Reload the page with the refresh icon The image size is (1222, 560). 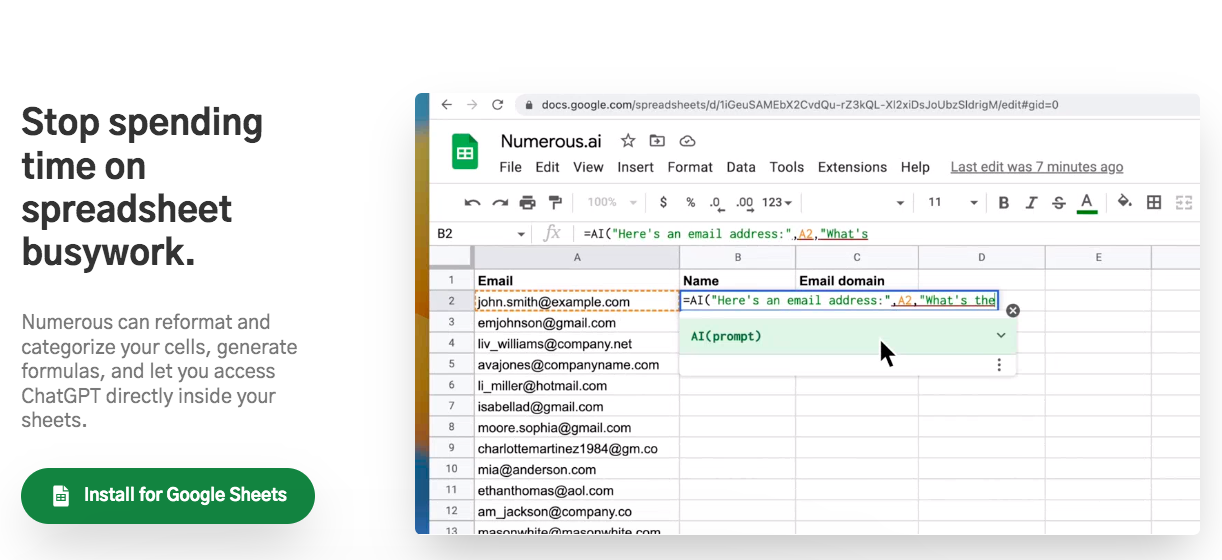pos(498,104)
